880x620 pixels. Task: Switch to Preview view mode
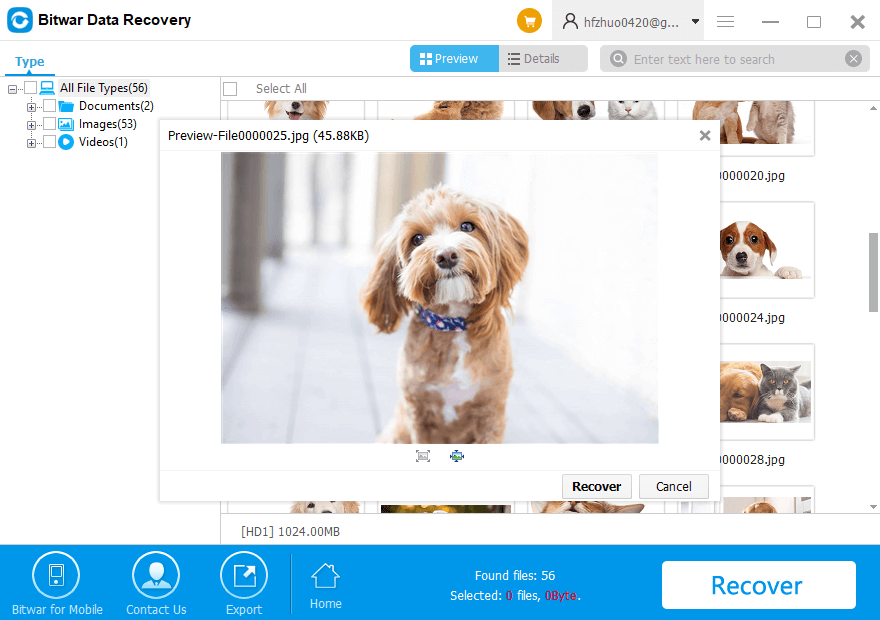pos(454,58)
